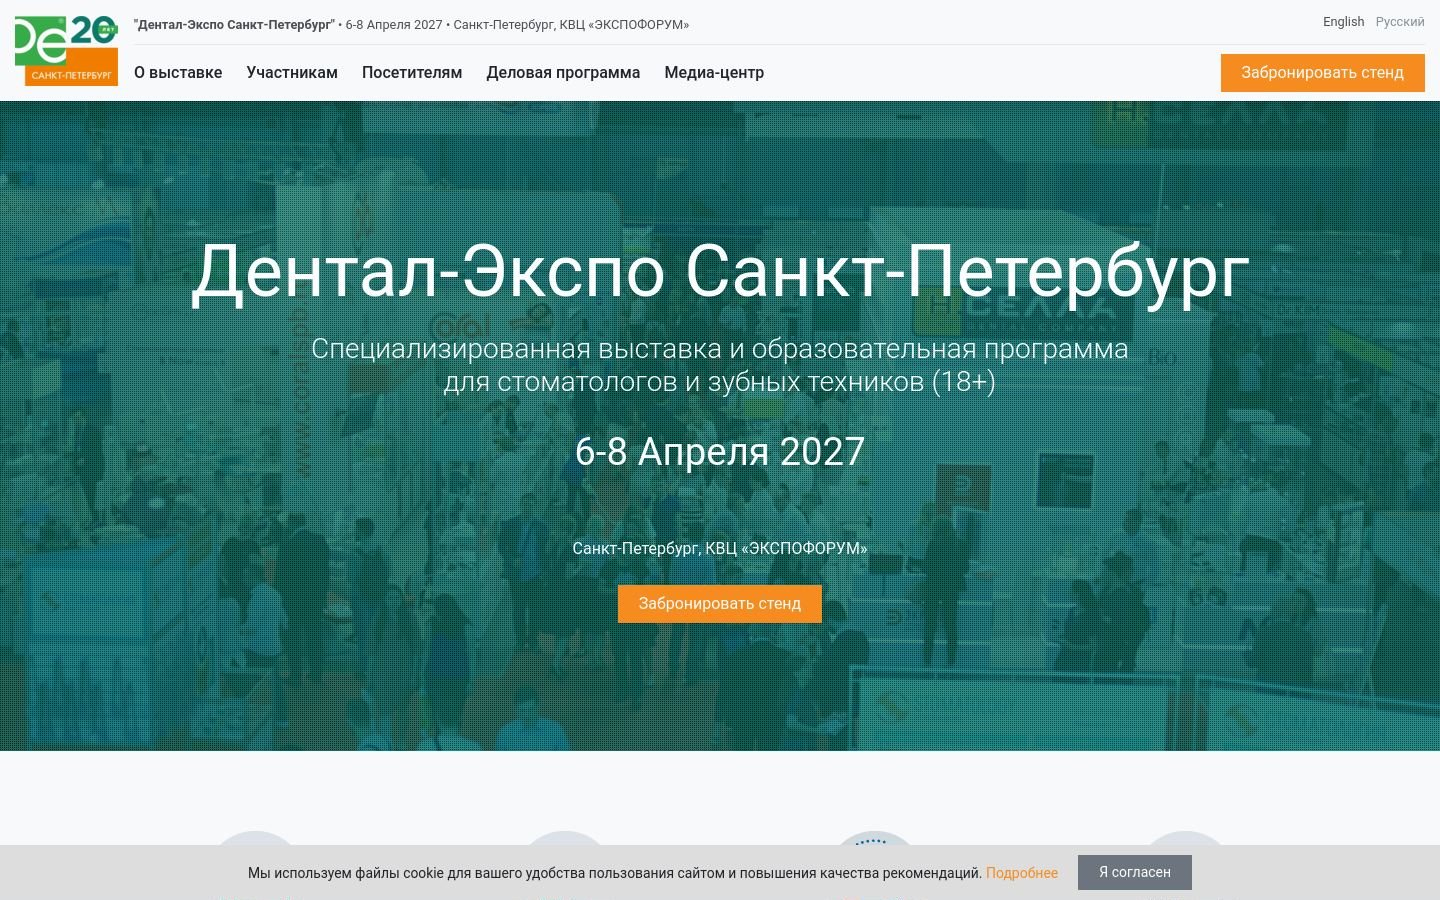Select the Русский language link
The height and width of the screenshot is (900, 1440).
click(1400, 22)
